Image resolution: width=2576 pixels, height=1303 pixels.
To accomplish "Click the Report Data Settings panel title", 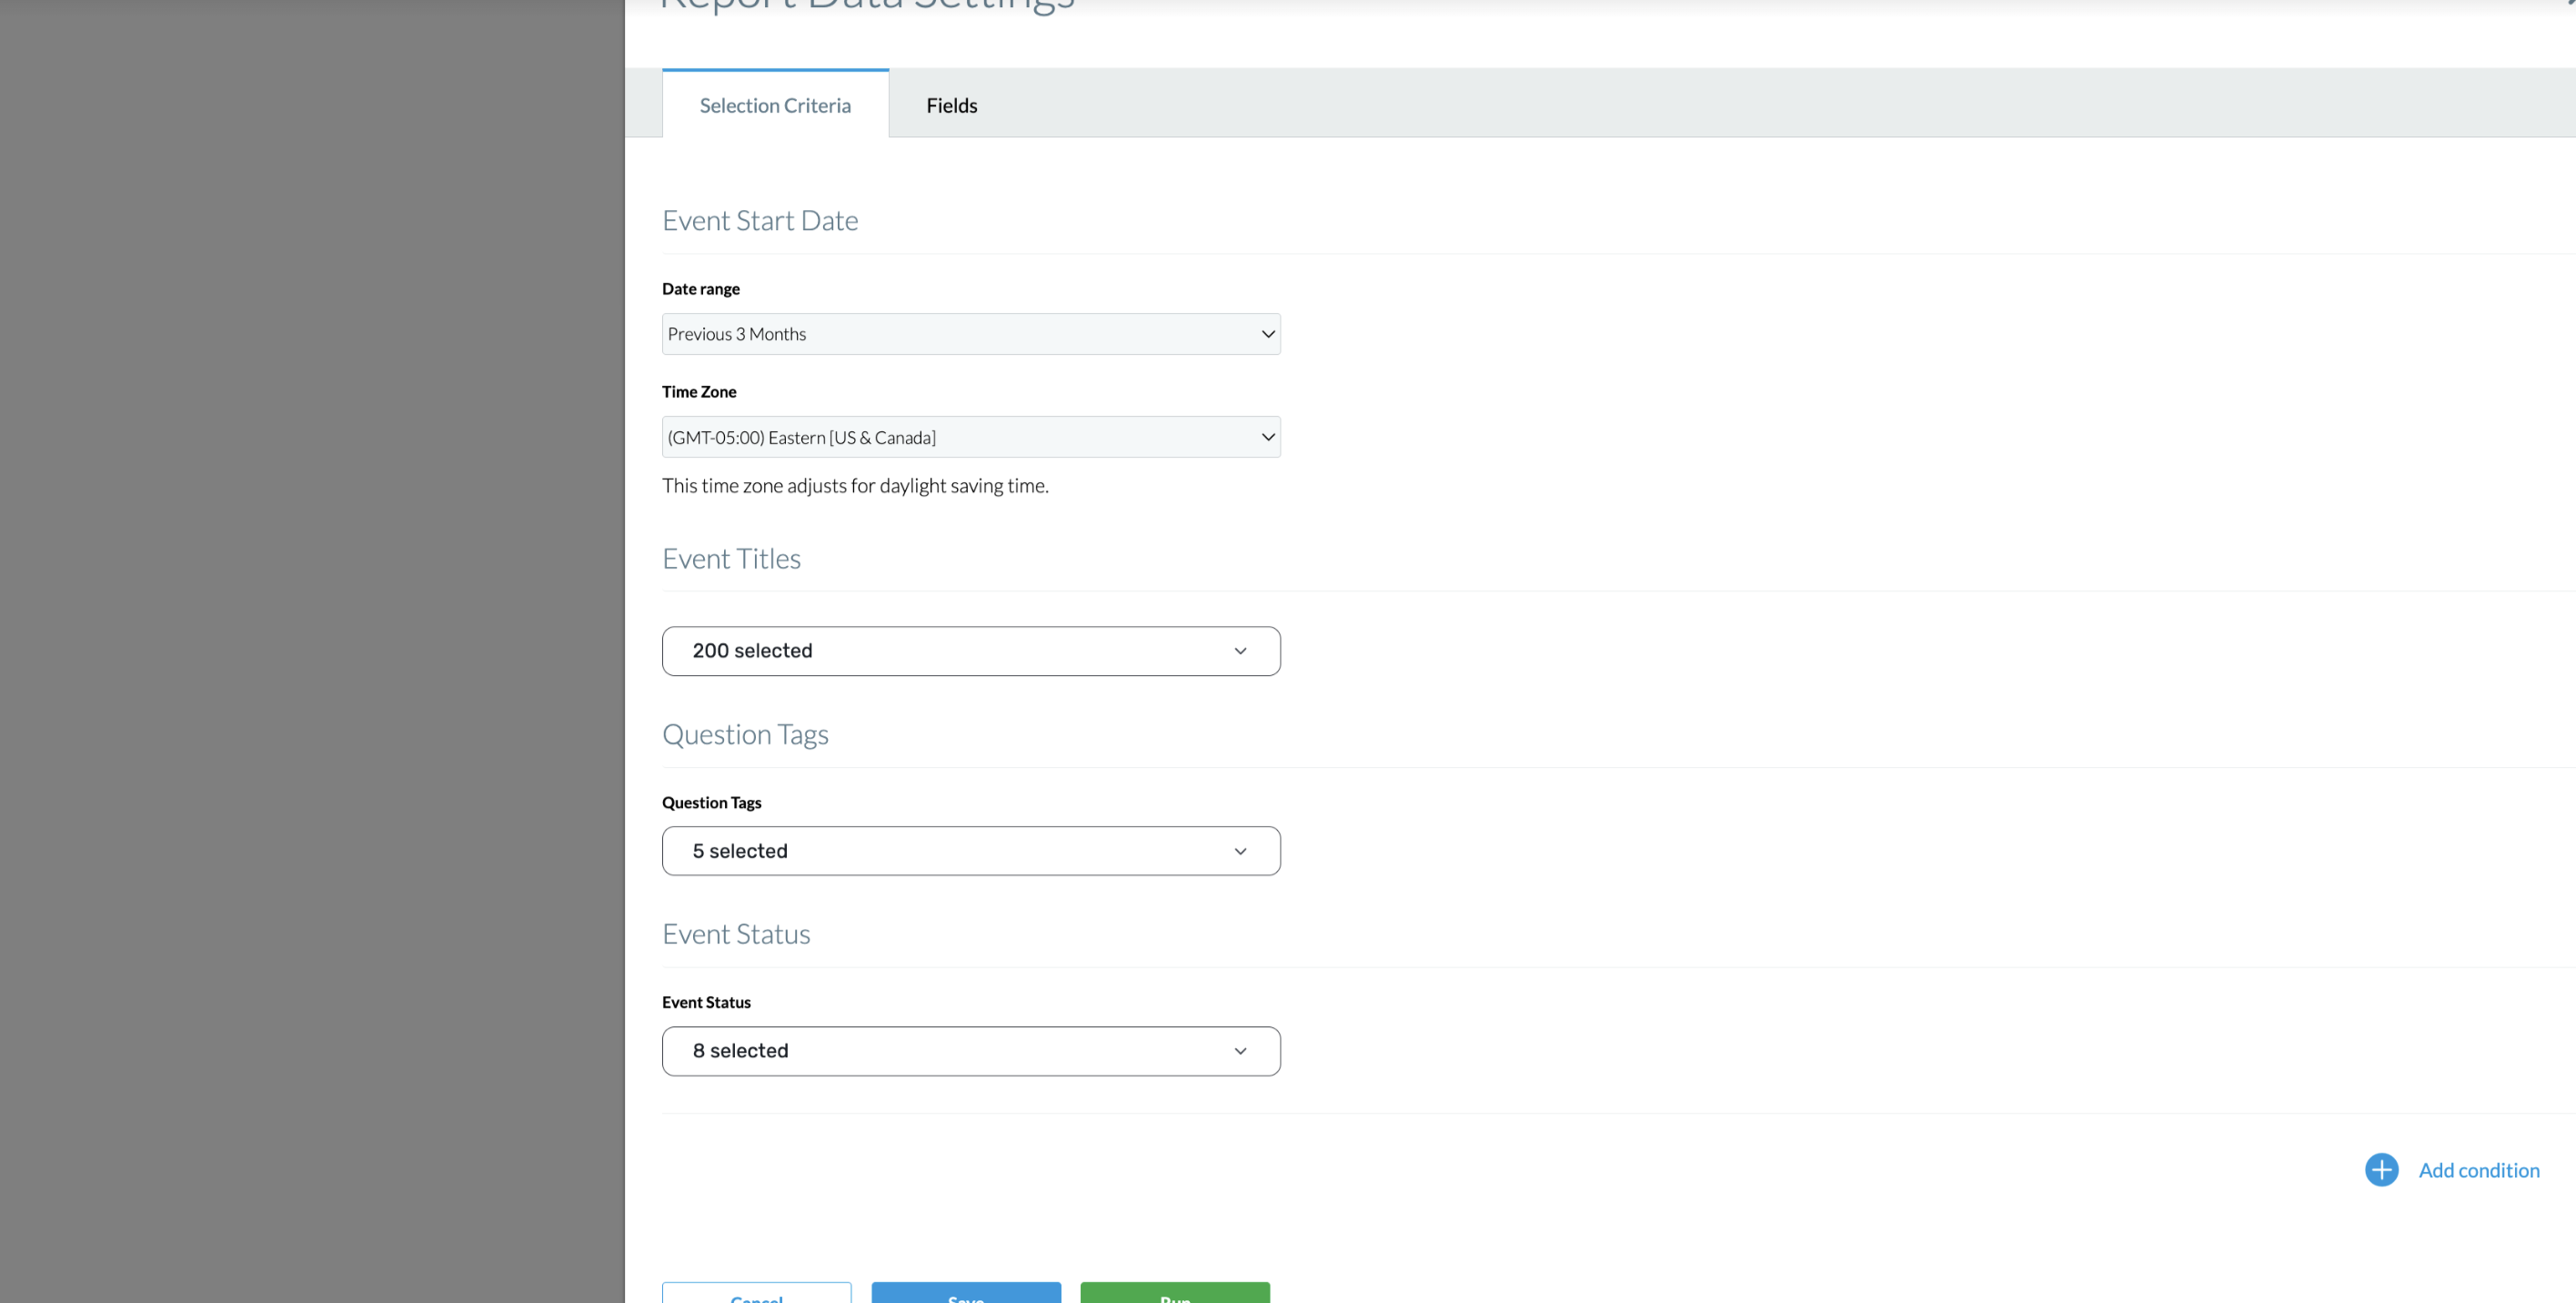I will 866,6.
